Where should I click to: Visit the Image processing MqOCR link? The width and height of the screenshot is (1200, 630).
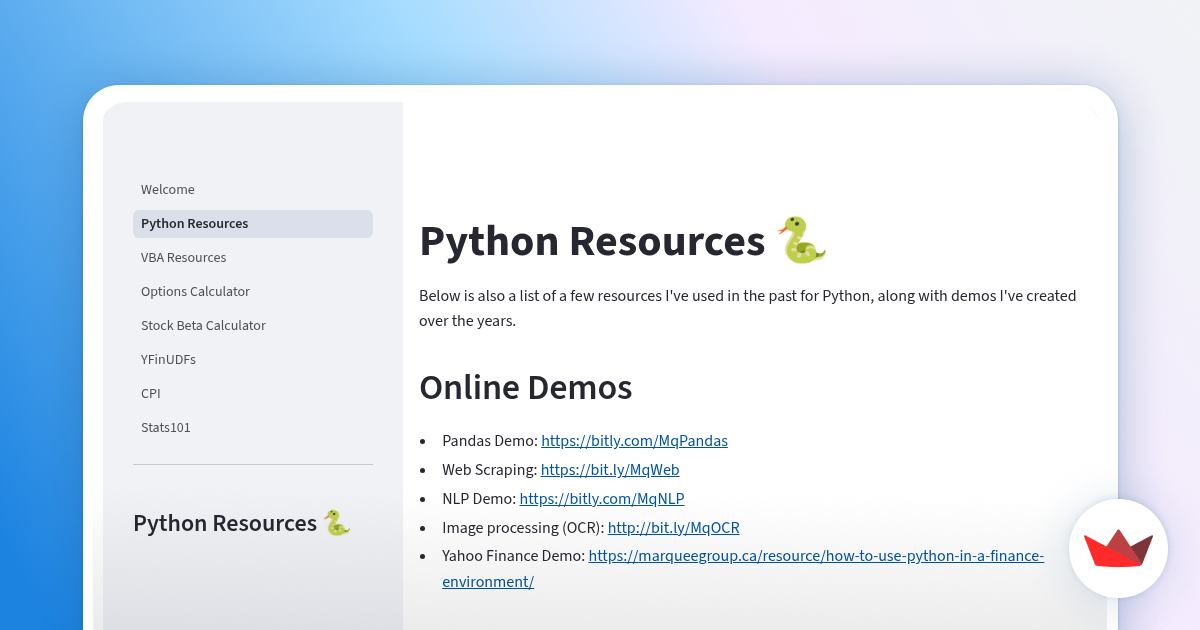click(x=674, y=528)
